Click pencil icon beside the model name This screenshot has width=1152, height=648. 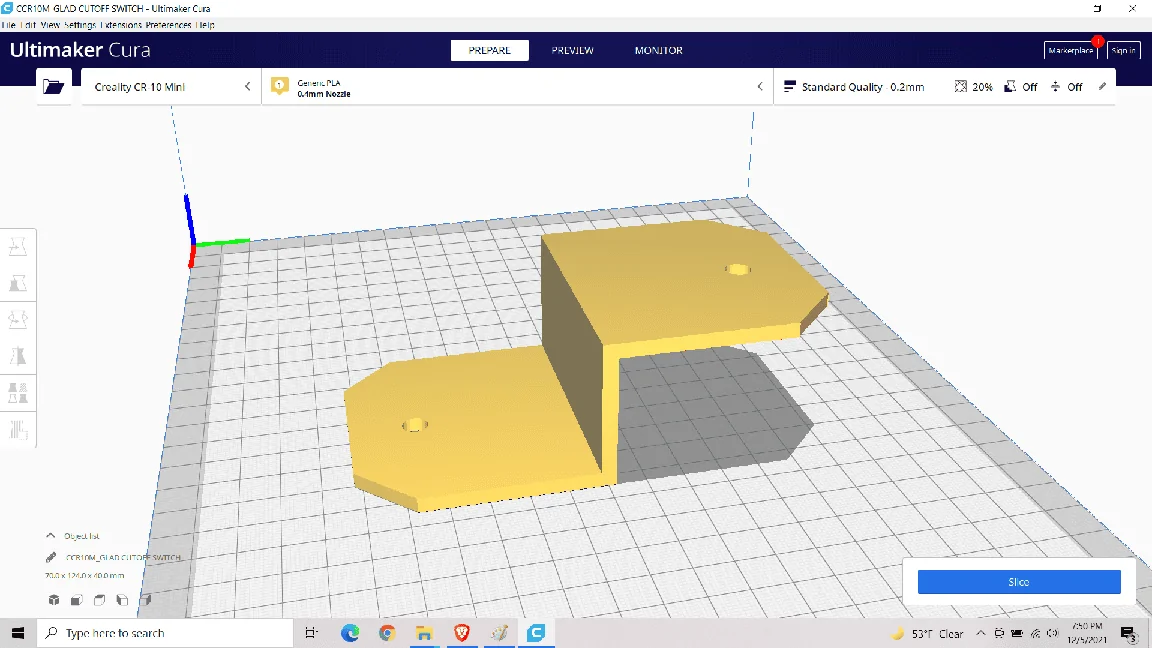pos(51,557)
